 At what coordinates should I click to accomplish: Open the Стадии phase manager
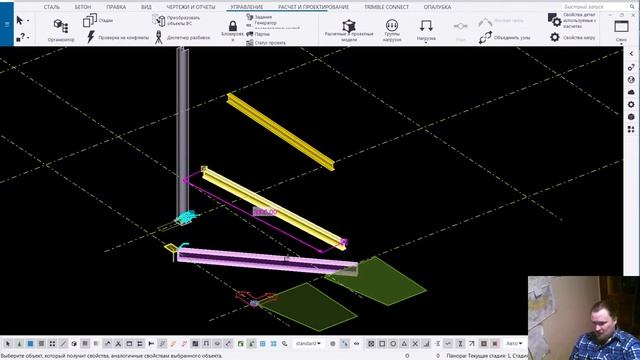point(98,20)
